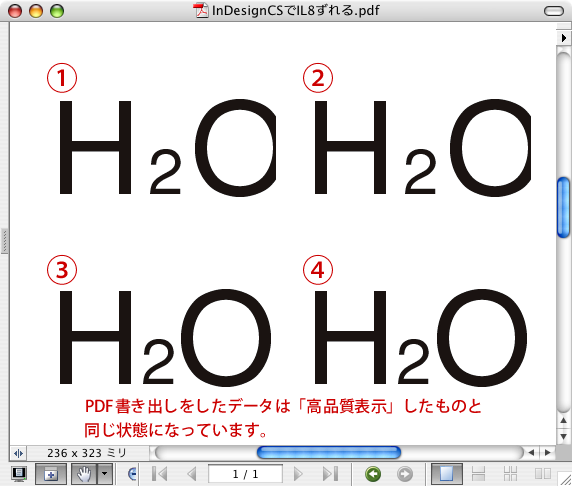Open the Hand tool dropdown arrow
572x486 pixels.
point(105,474)
